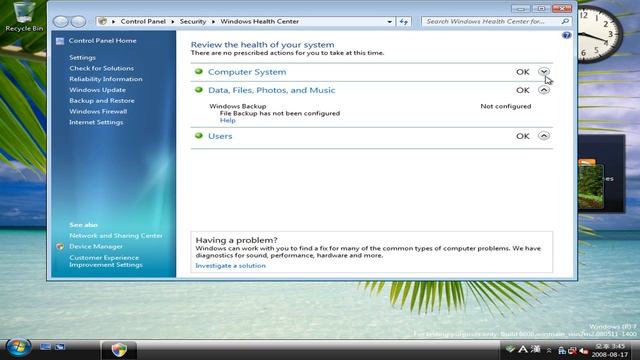Click the green status dot beside Data, Files
This screenshot has height=360, width=640.
click(x=199, y=90)
